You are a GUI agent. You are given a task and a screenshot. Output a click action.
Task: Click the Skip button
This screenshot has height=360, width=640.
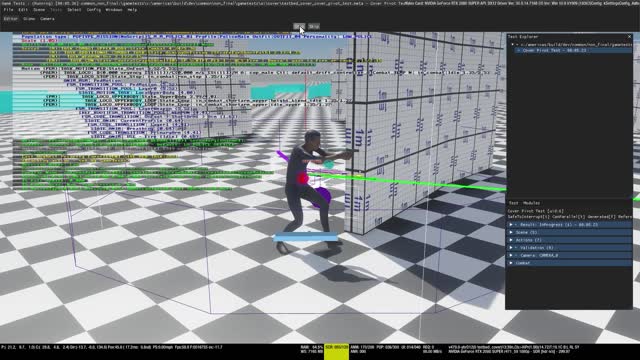click(x=313, y=27)
